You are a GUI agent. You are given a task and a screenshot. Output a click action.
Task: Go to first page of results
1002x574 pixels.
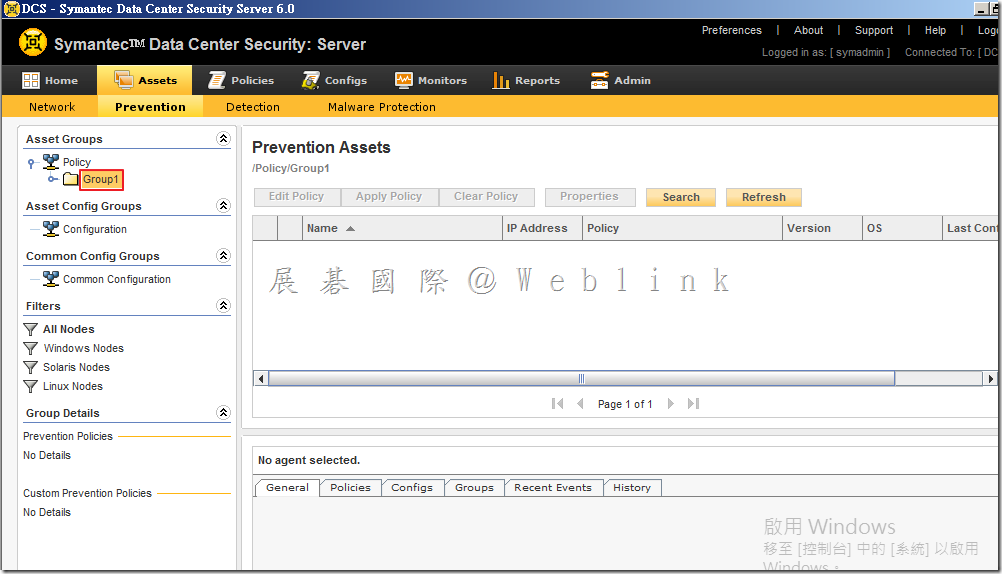(x=557, y=403)
